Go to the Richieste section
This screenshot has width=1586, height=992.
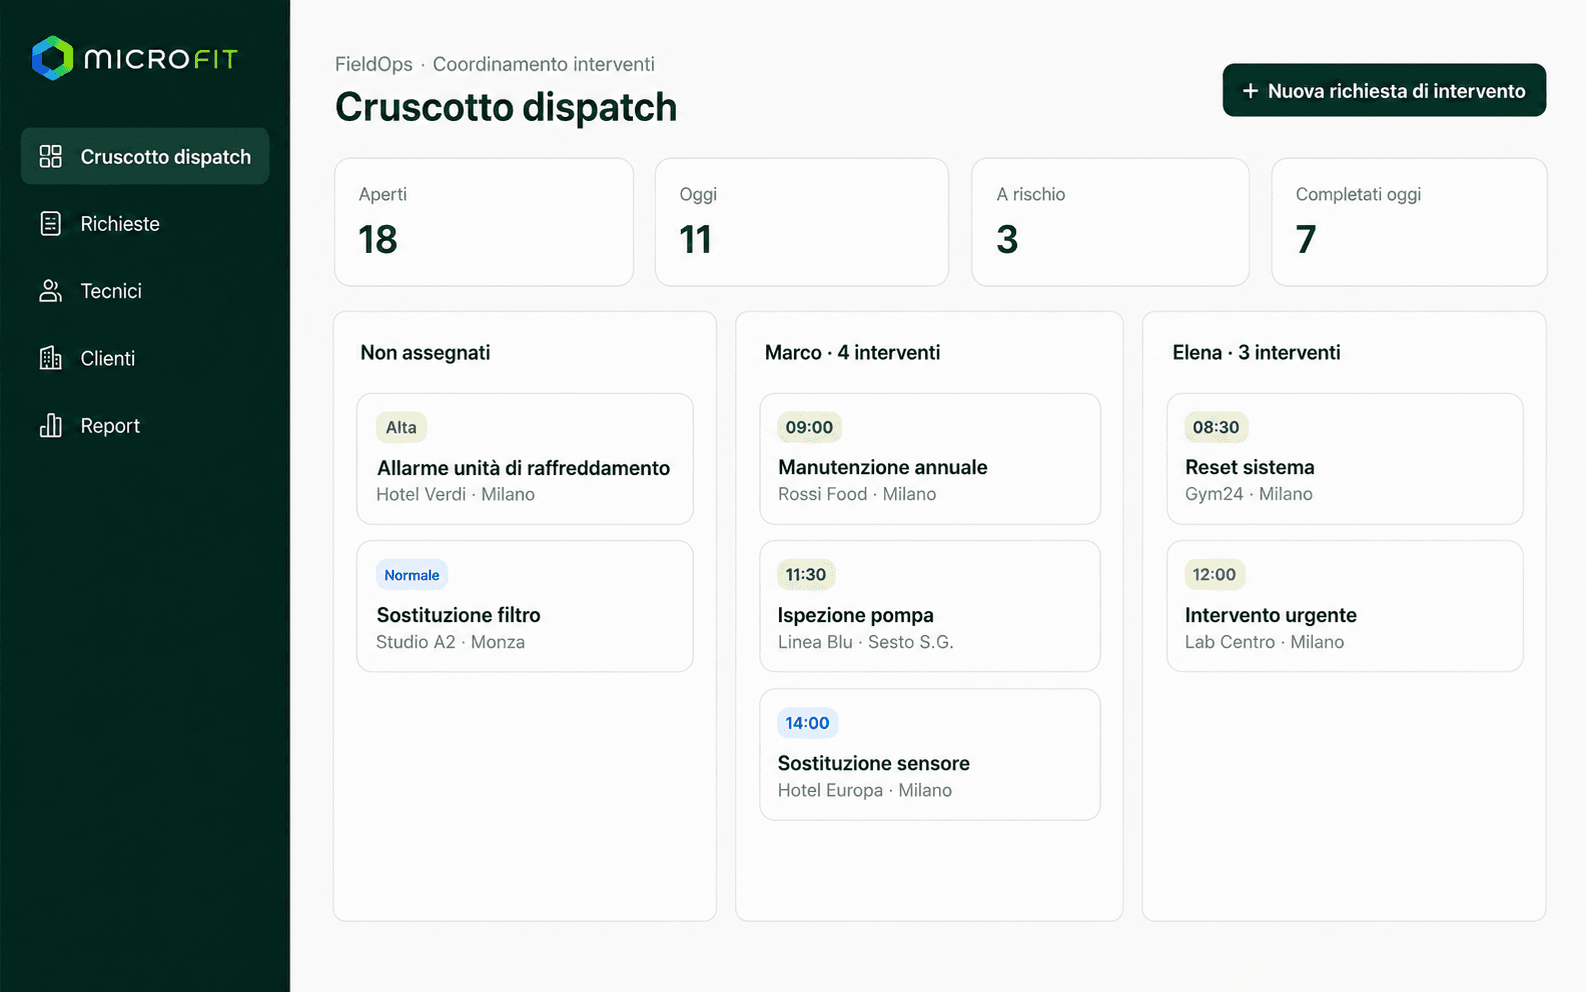[145, 223]
